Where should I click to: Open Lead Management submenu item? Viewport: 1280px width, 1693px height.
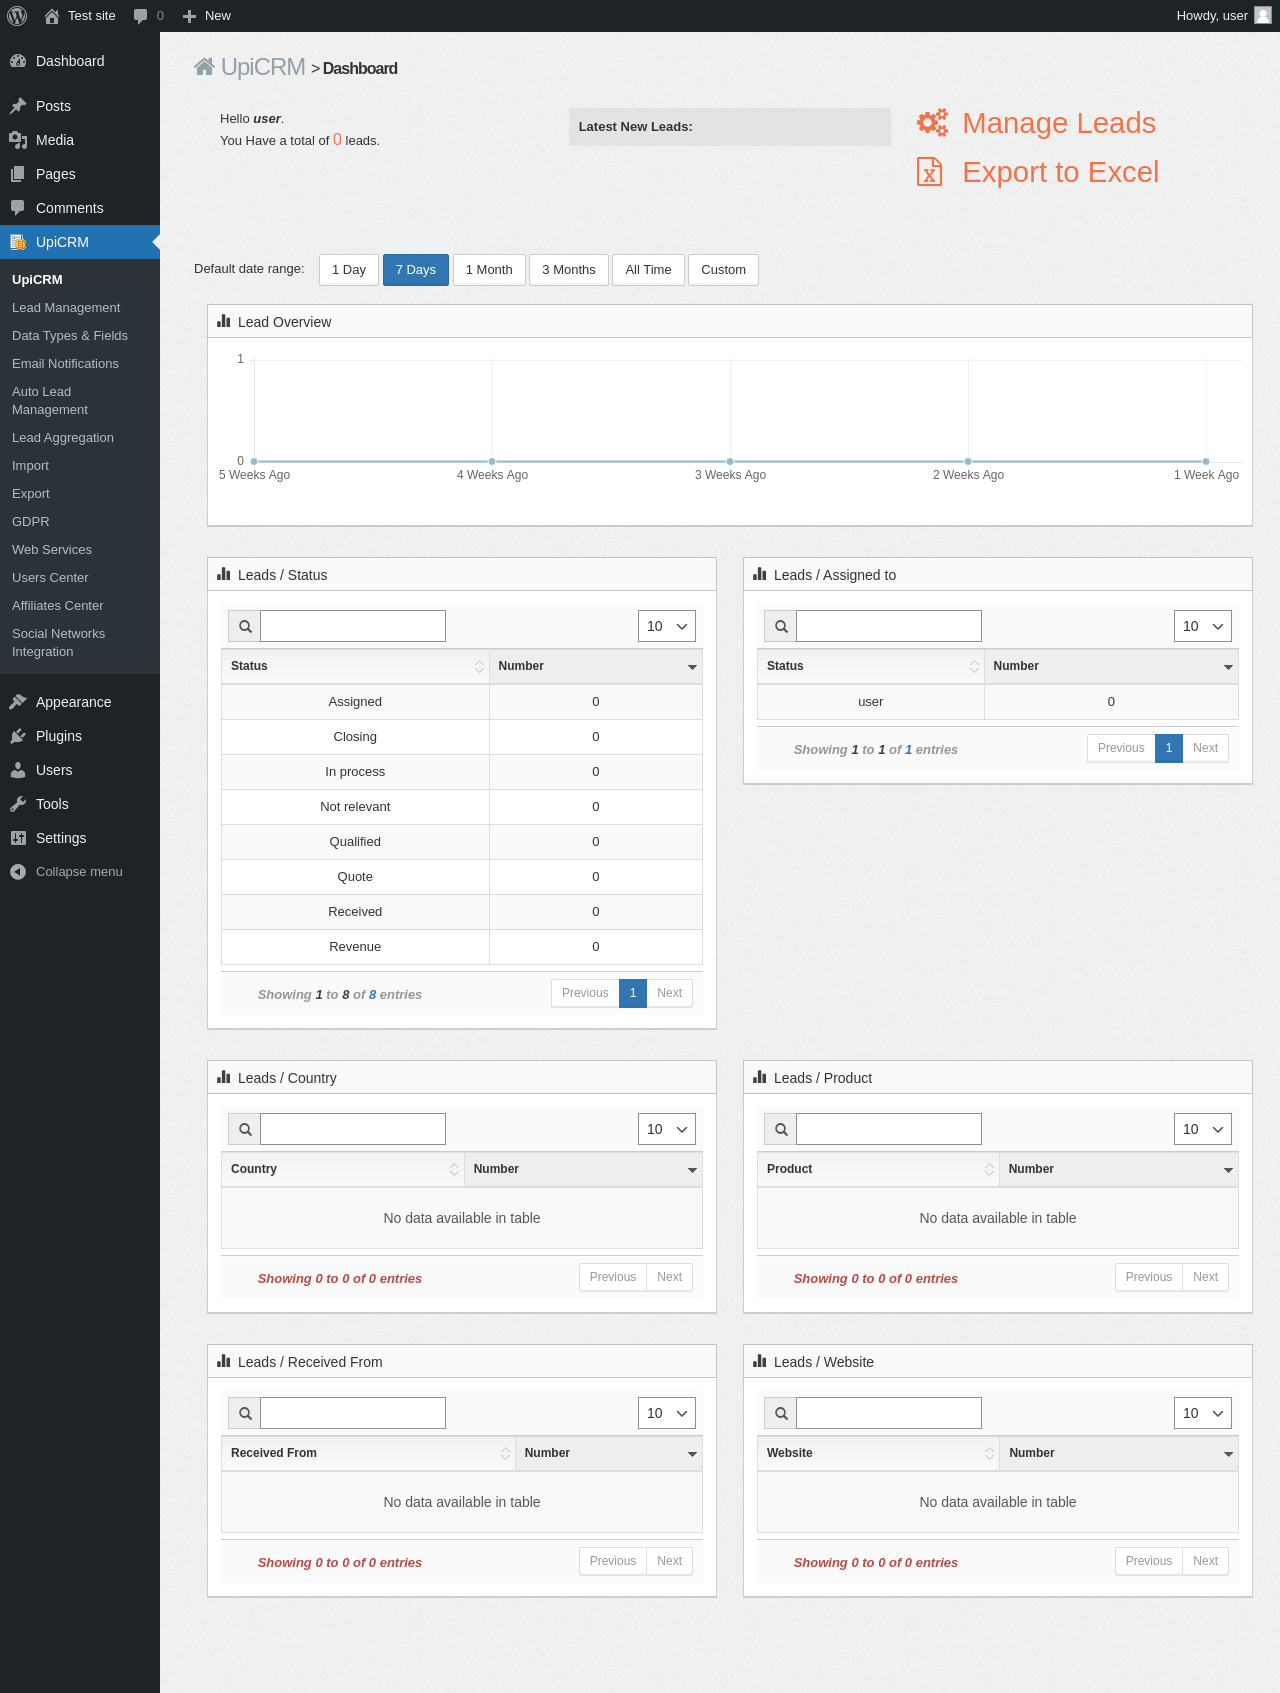pos(66,308)
